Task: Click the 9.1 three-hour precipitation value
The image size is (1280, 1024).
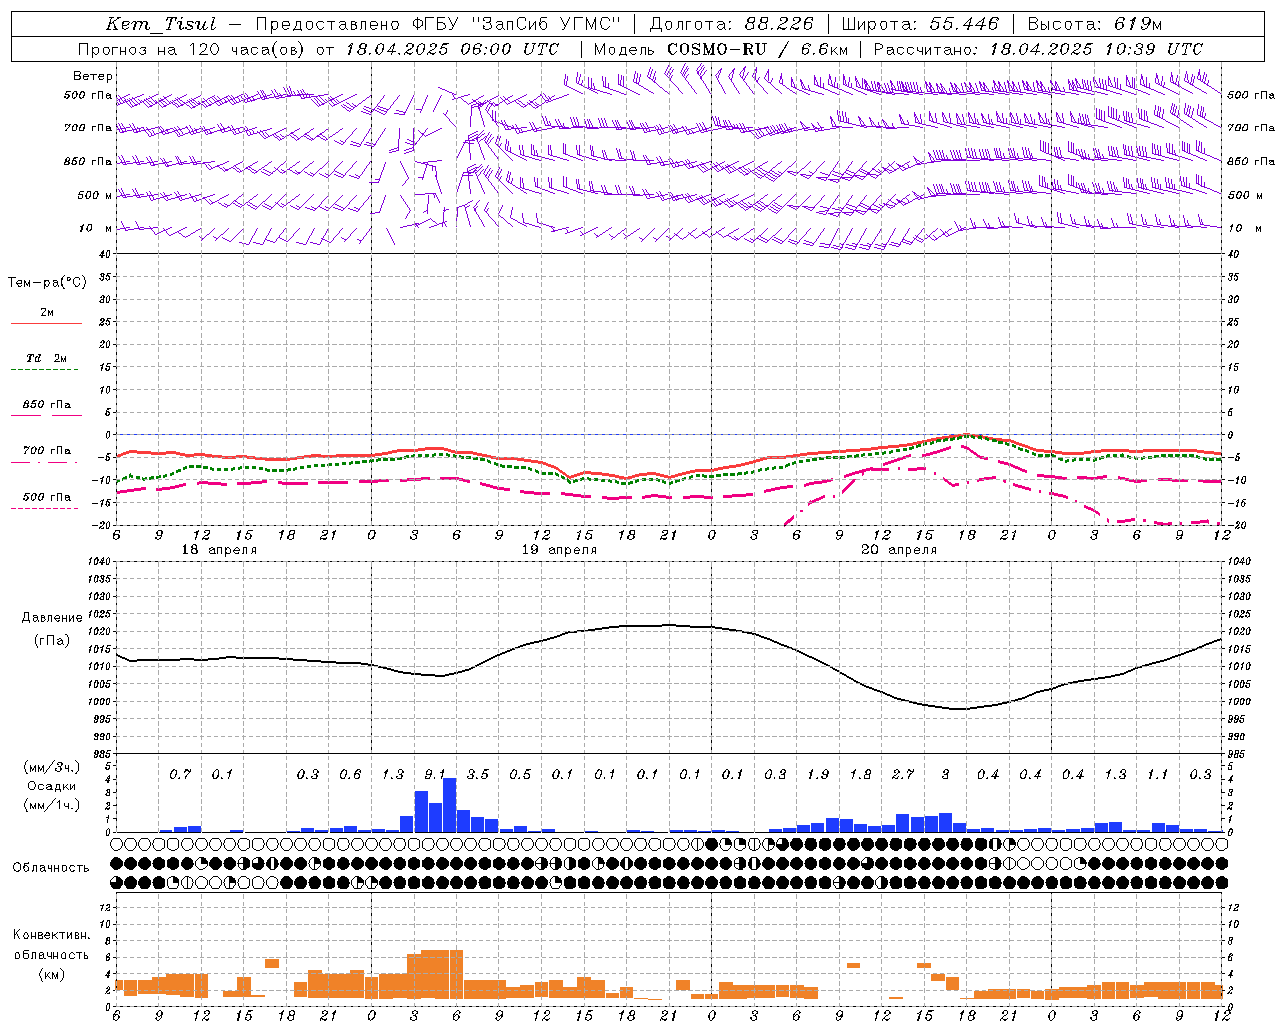Action: pos(435,774)
